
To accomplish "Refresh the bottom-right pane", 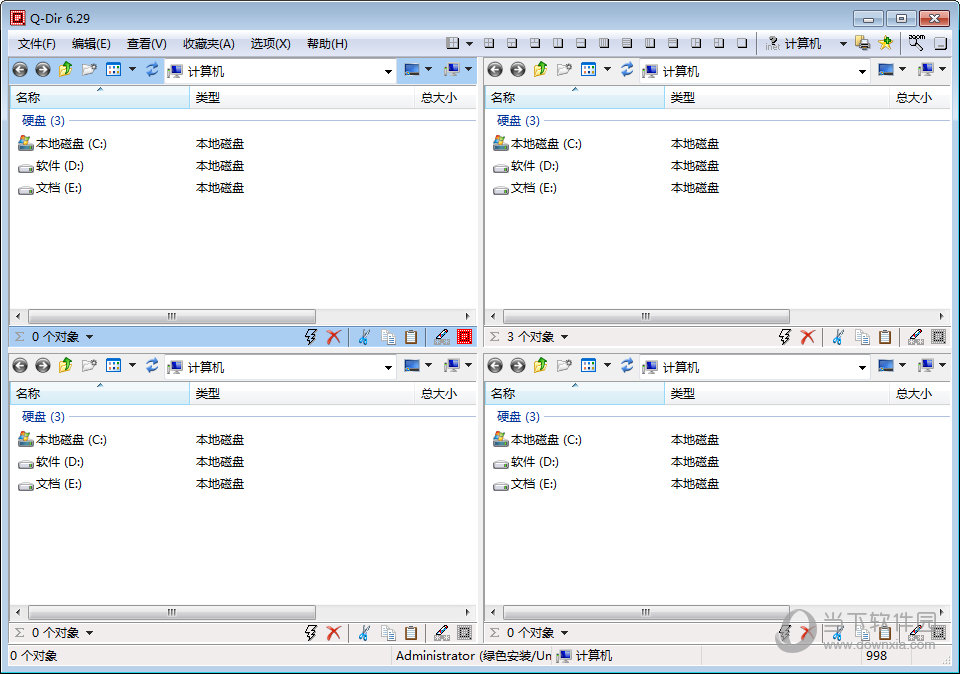I will coord(628,365).
